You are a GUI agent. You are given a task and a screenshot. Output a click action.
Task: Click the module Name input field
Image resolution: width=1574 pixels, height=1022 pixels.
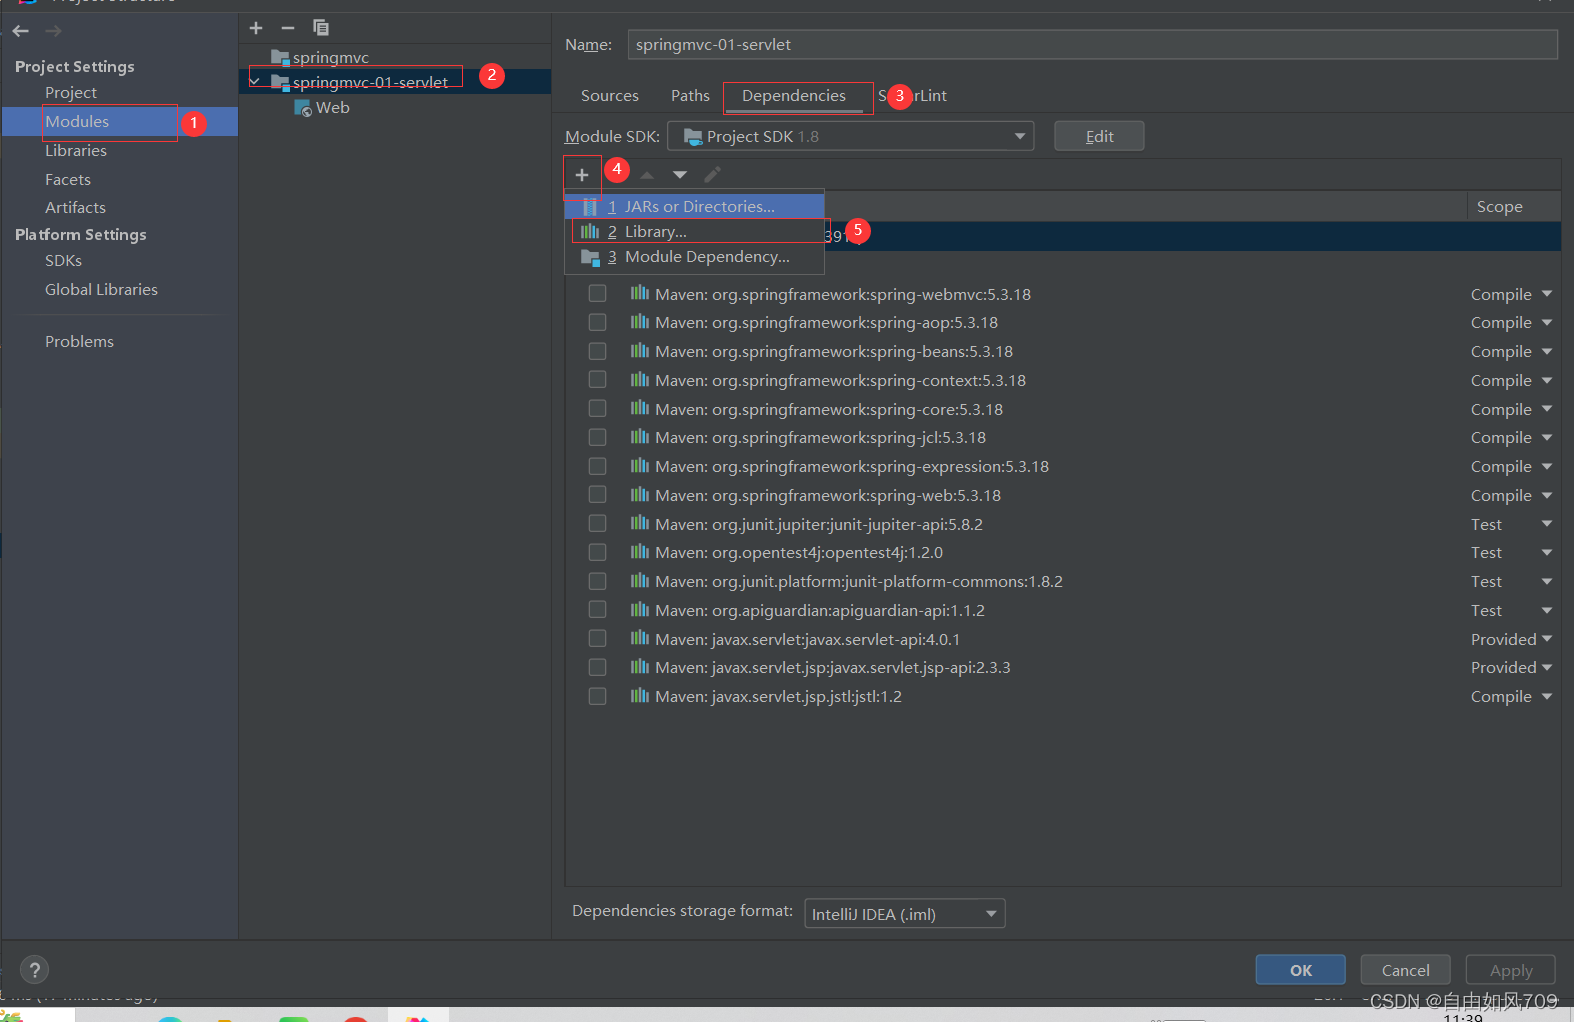[x=1092, y=45]
